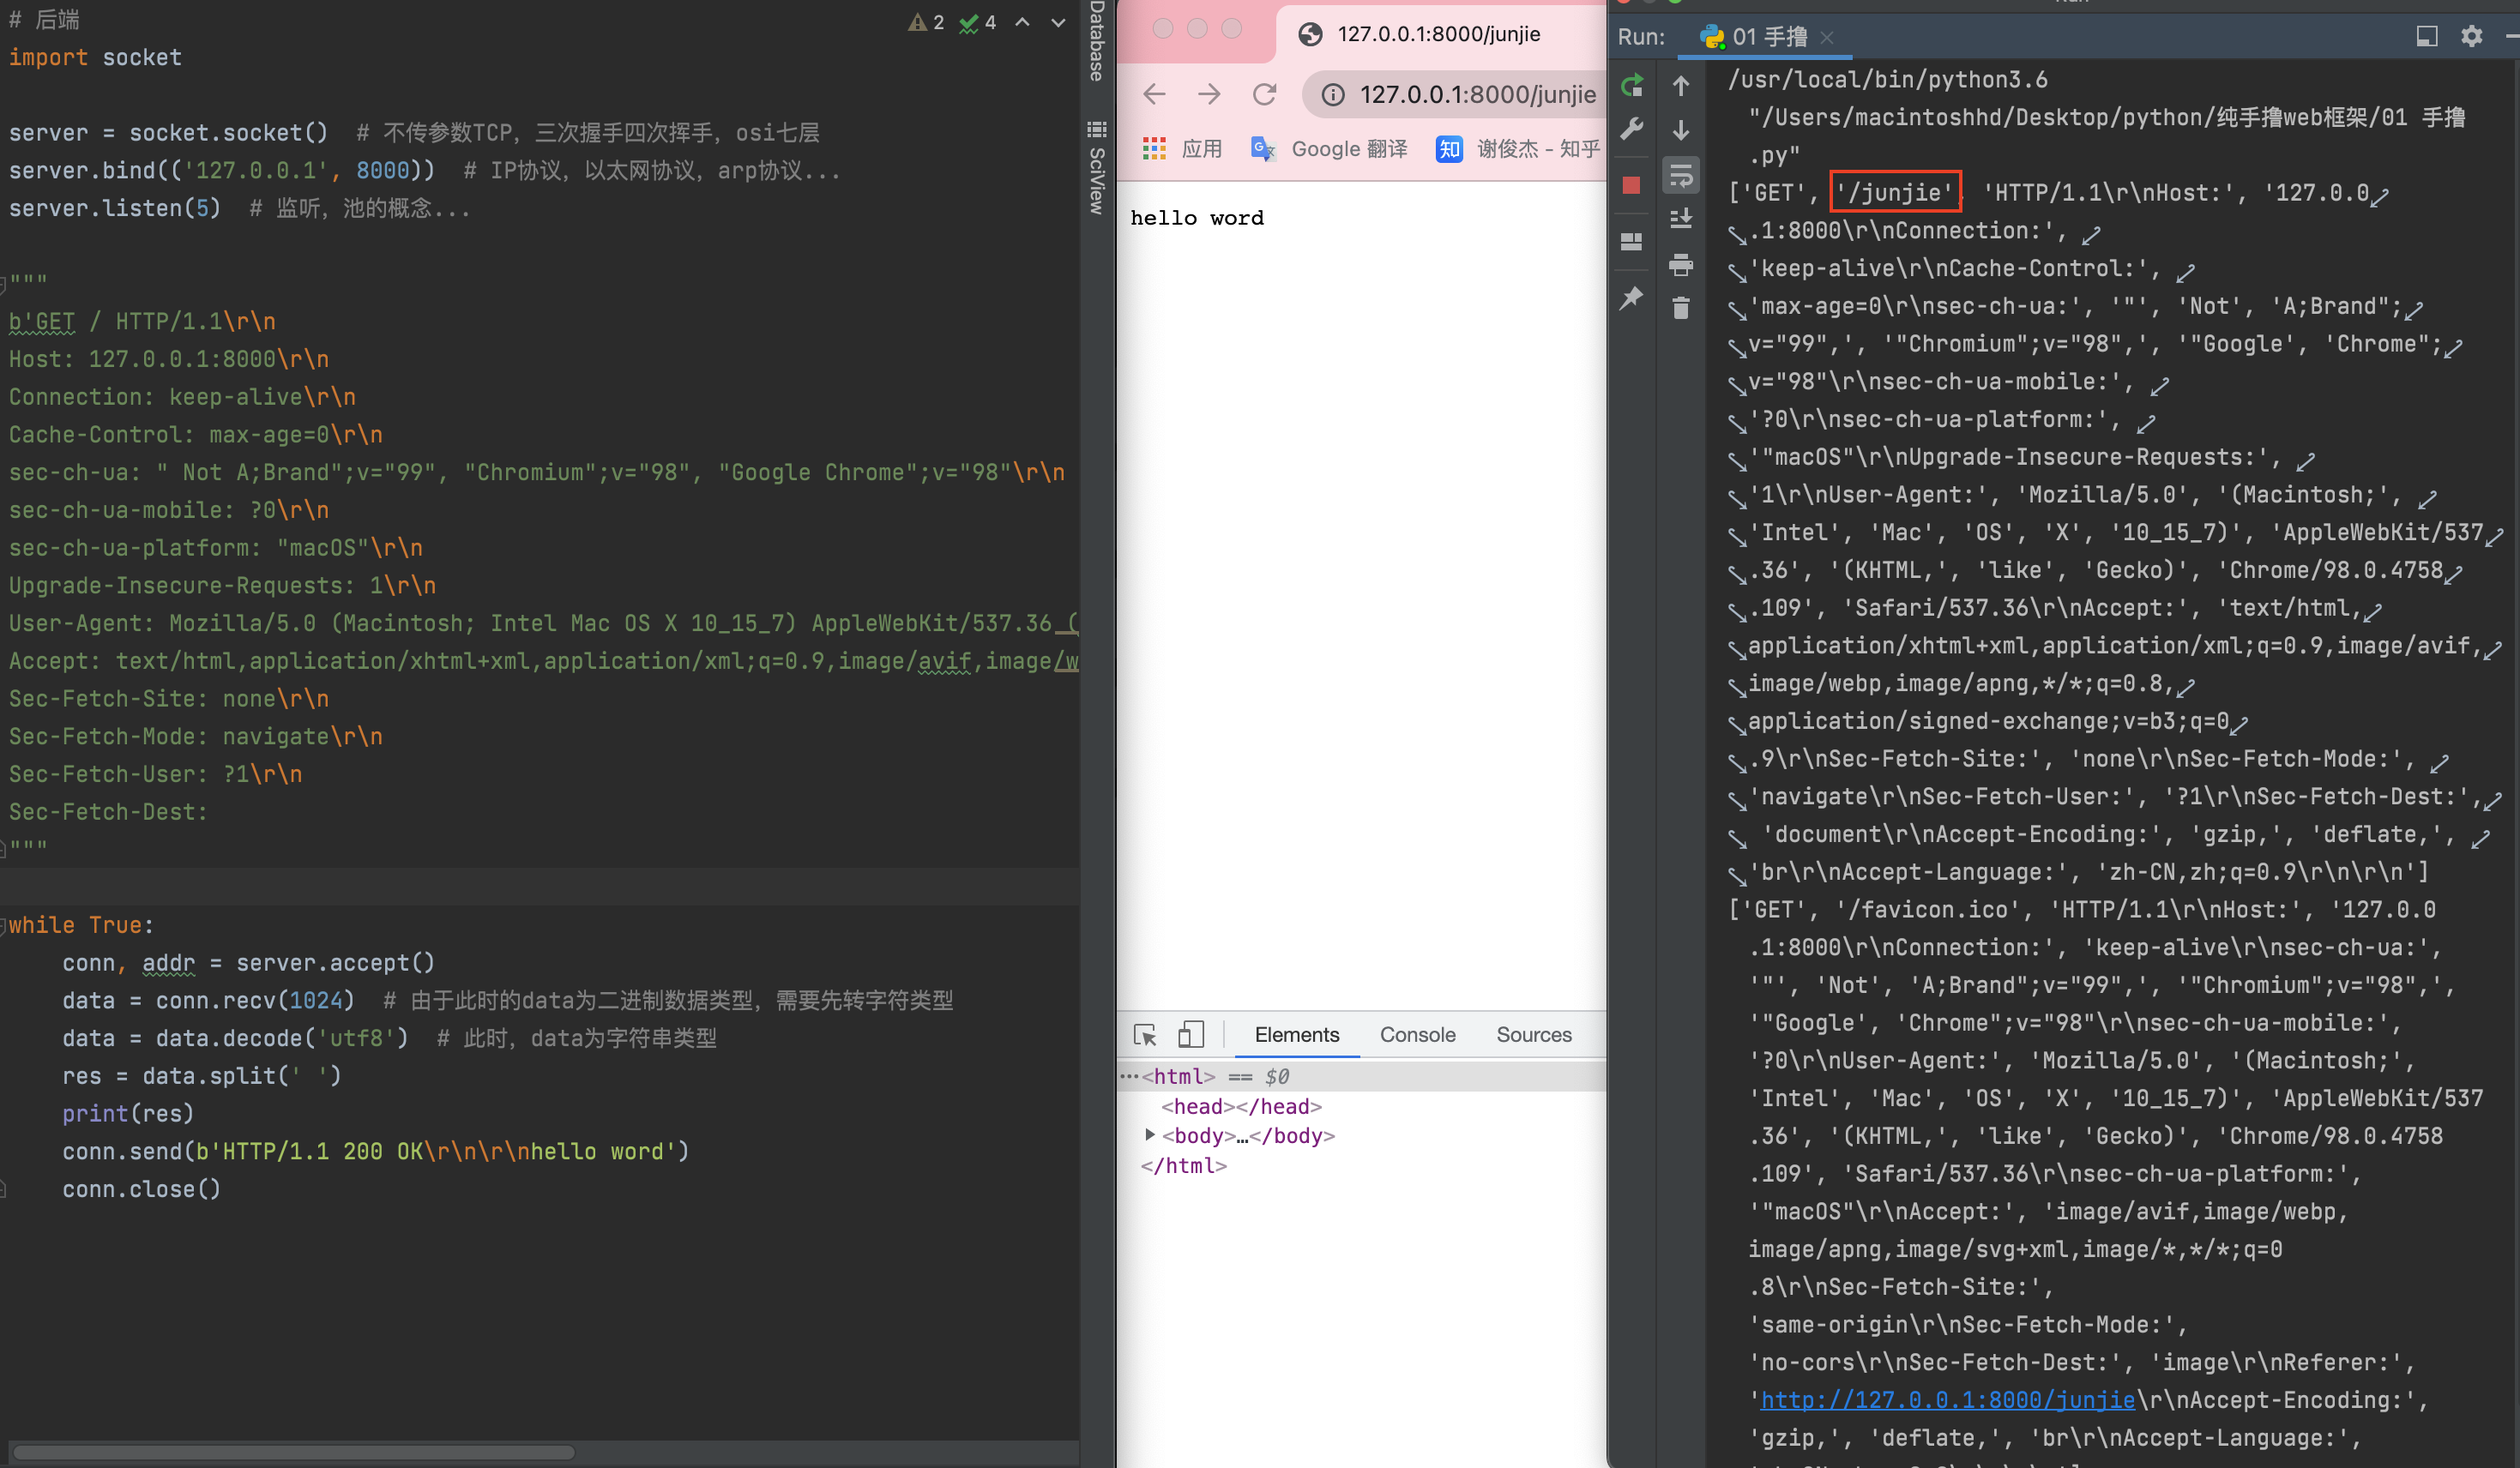Go back in Chrome browser
Viewport: 2520px width, 1468px height.
tap(1154, 94)
